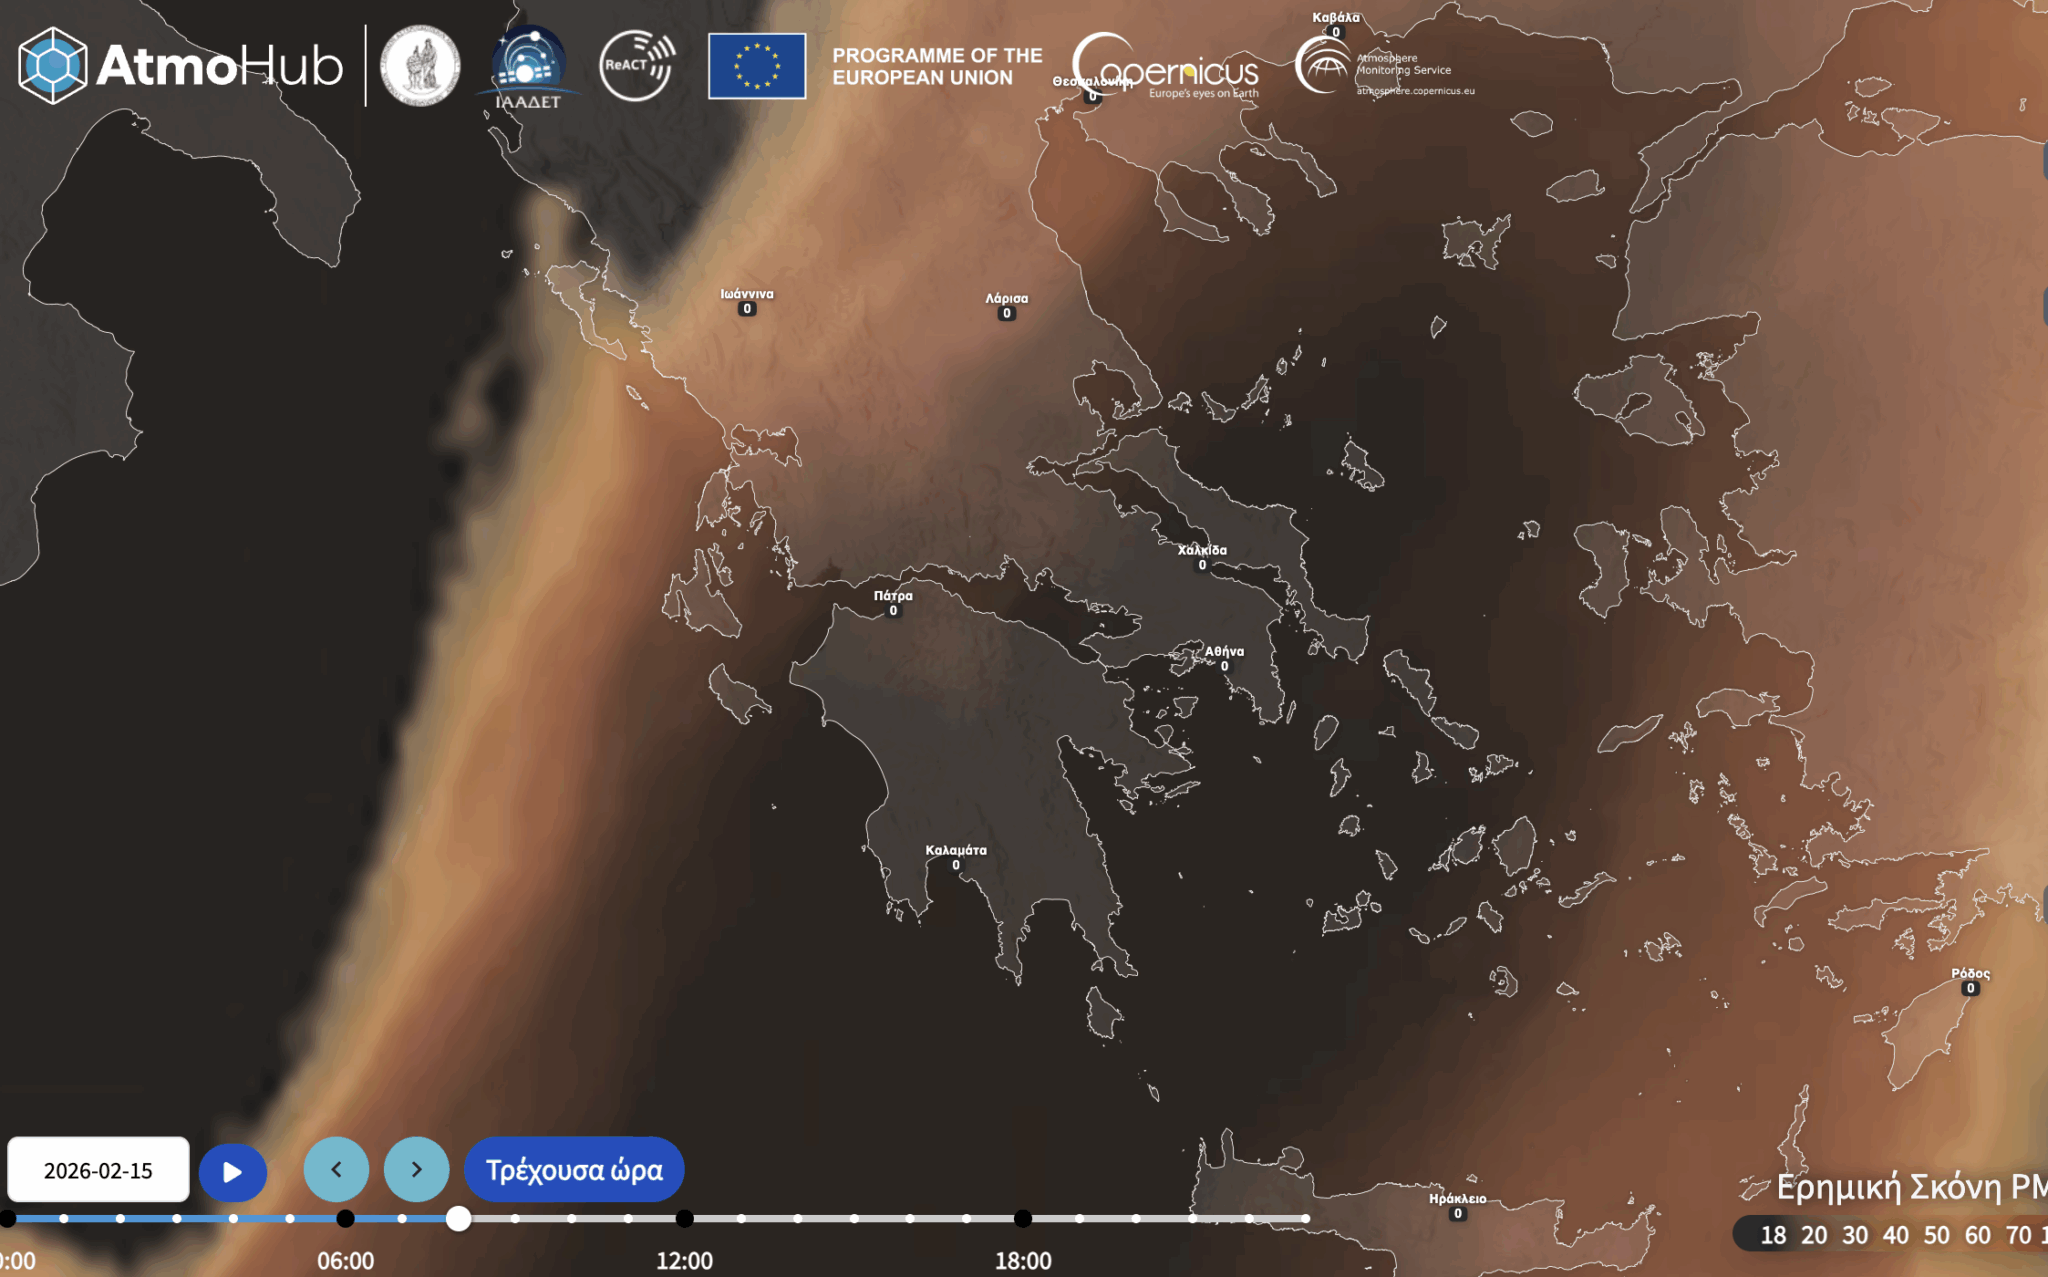The width and height of the screenshot is (2048, 1277).
Task: Click the Αθήνα city value label
Action: [x=1224, y=666]
